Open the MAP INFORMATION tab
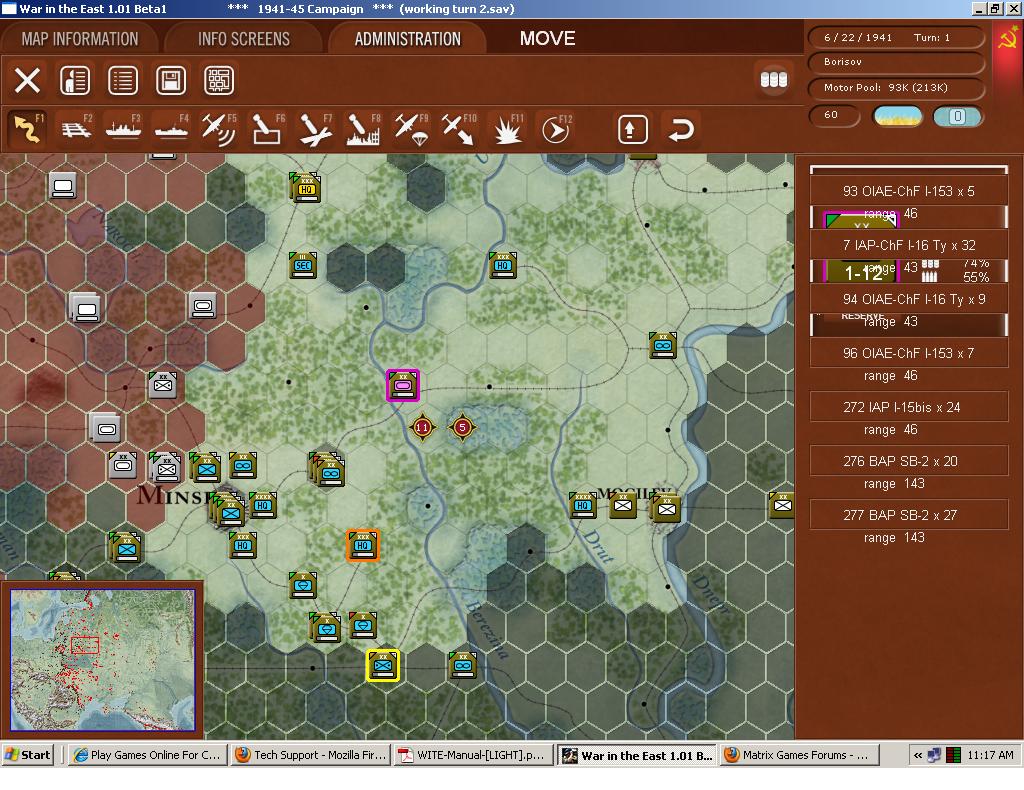The image size is (1024, 790). coord(80,39)
